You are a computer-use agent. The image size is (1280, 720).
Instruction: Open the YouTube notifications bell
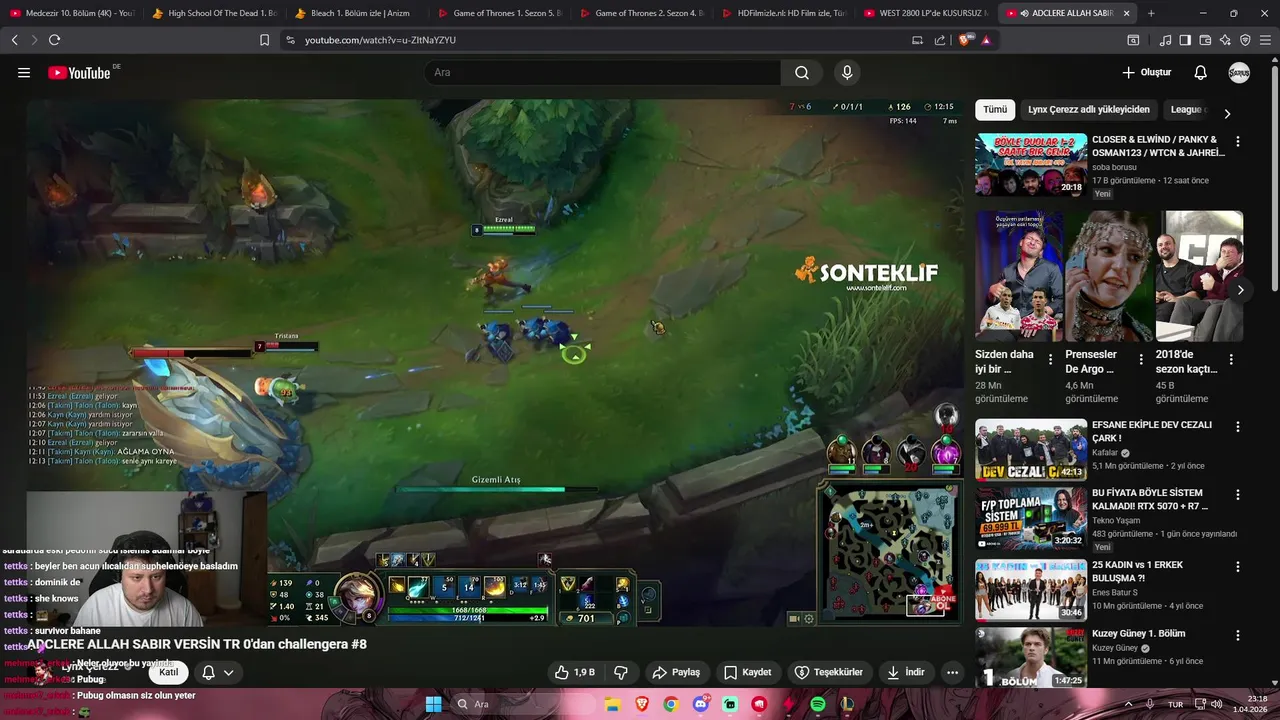(1201, 72)
